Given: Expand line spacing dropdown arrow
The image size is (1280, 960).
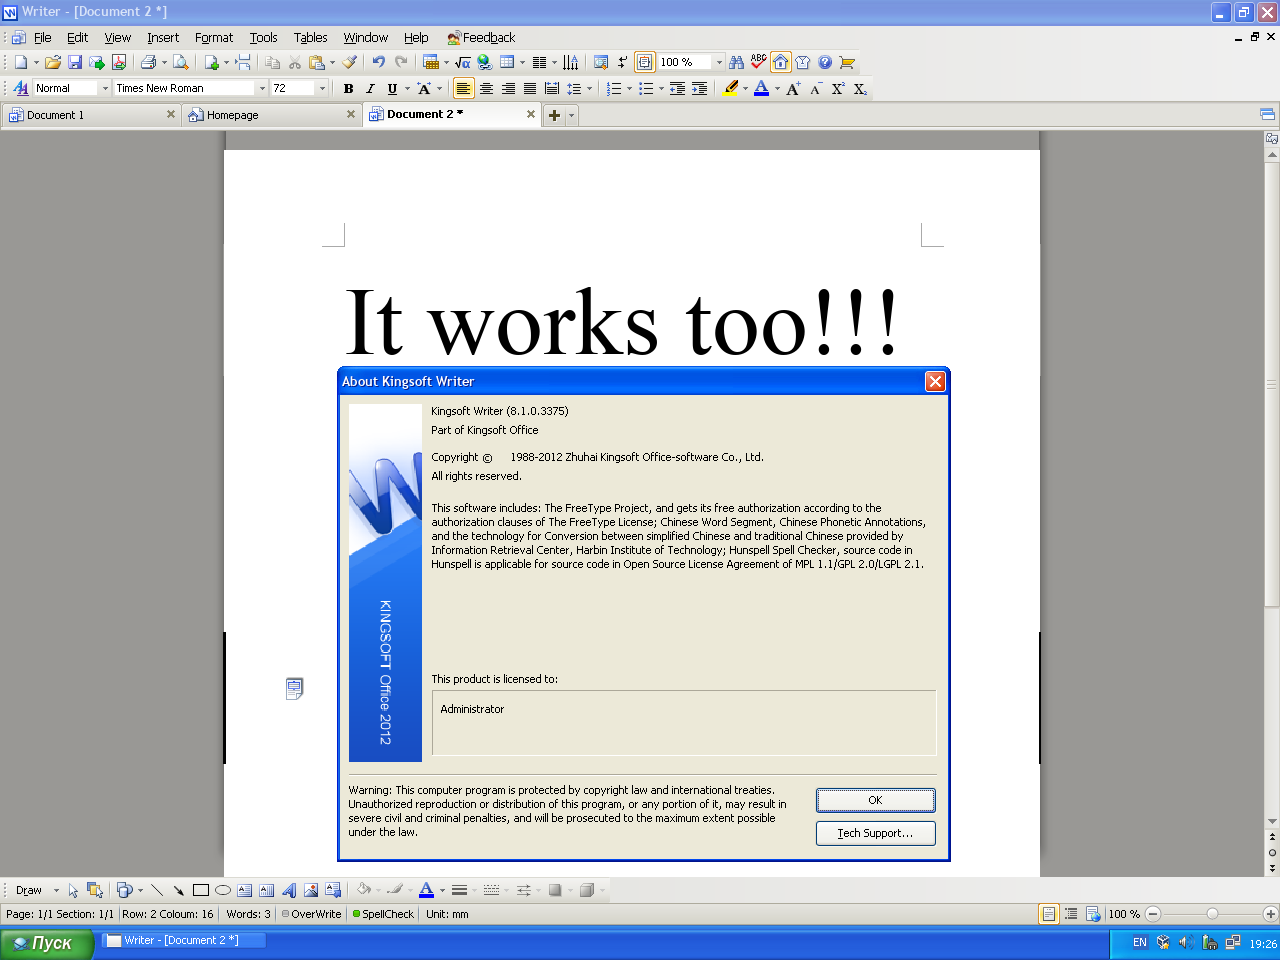Looking at the screenshot, I should coord(589,88).
